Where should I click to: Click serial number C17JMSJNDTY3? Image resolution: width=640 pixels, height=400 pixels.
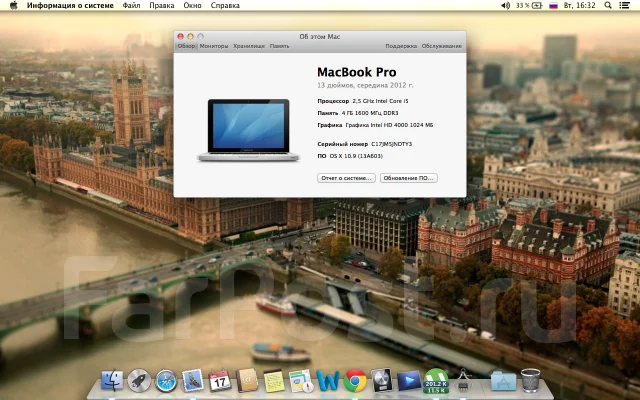tap(391, 144)
